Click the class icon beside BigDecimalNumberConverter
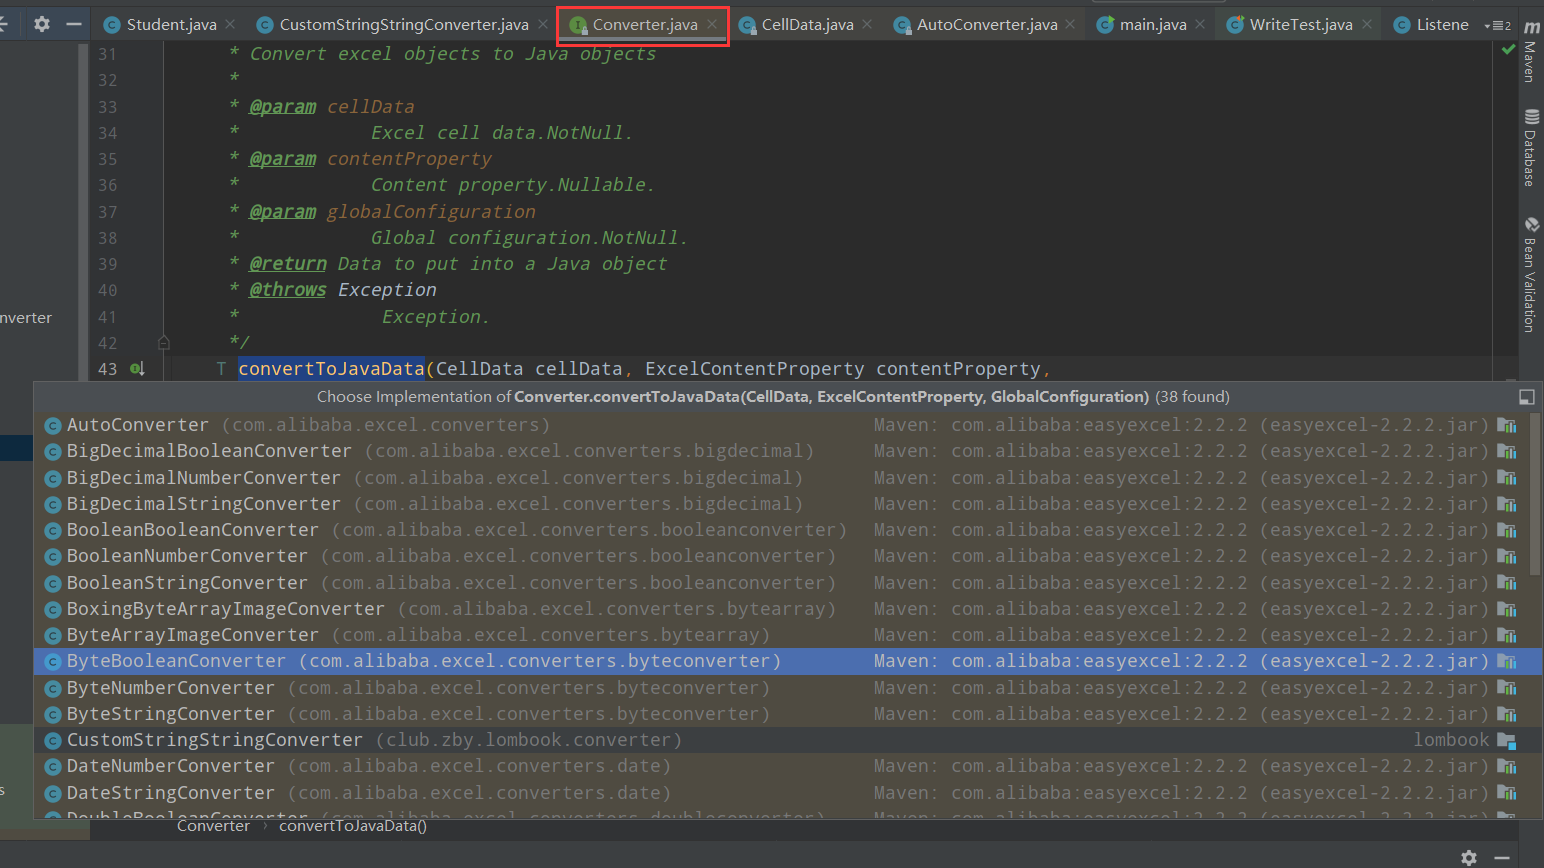Screen dimensions: 1544x868 [53, 479]
